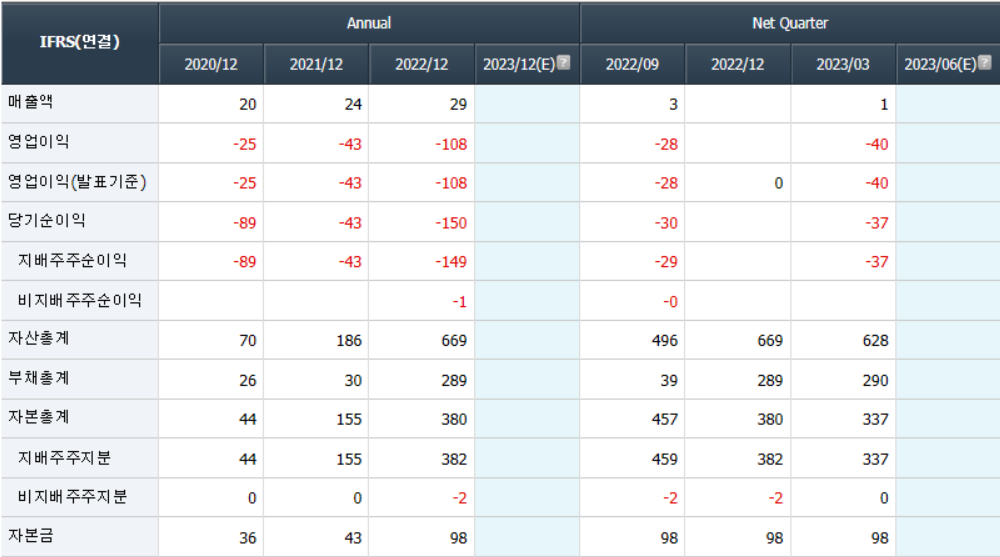Click 당기순이익 value -150

(x=451, y=223)
